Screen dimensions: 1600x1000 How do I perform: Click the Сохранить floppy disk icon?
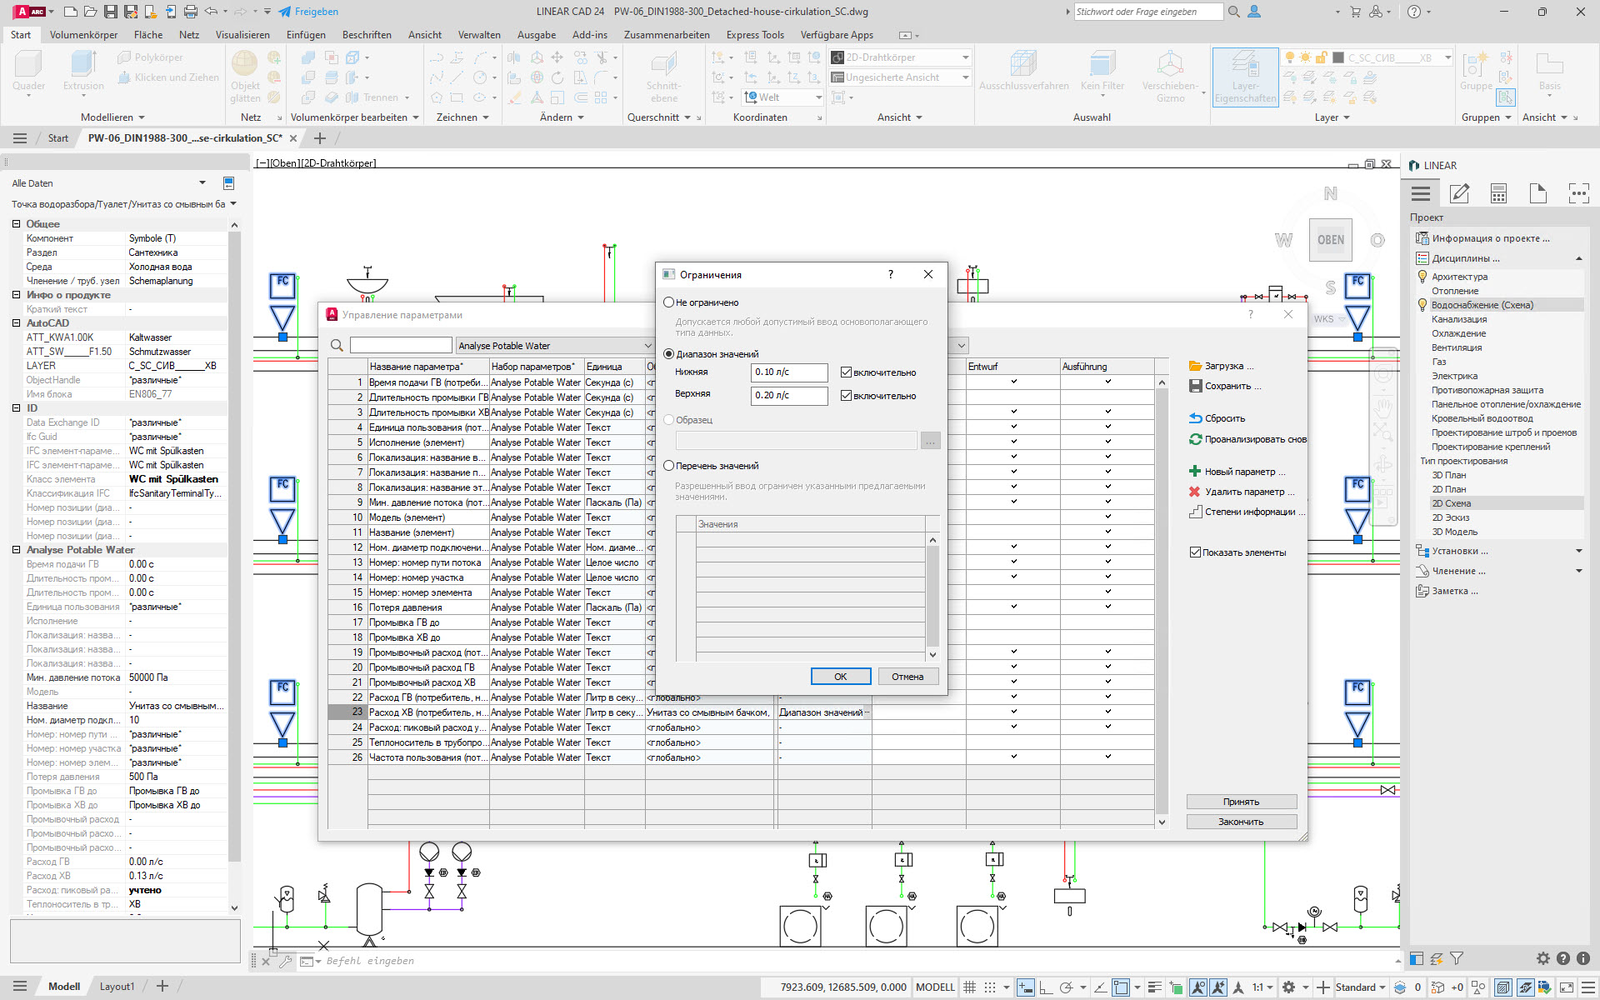(x=1195, y=386)
